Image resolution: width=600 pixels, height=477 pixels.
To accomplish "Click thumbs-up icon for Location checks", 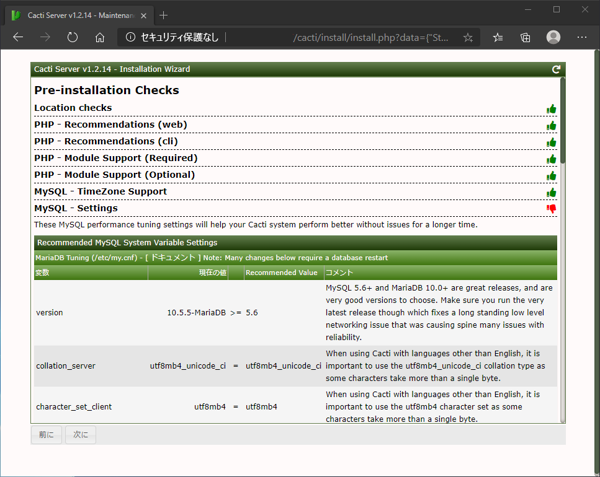I will coord(551,109).
